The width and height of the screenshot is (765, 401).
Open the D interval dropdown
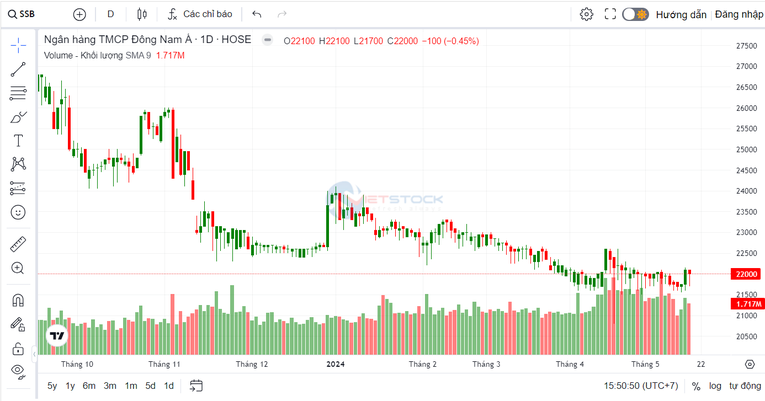tap(110, 14)
